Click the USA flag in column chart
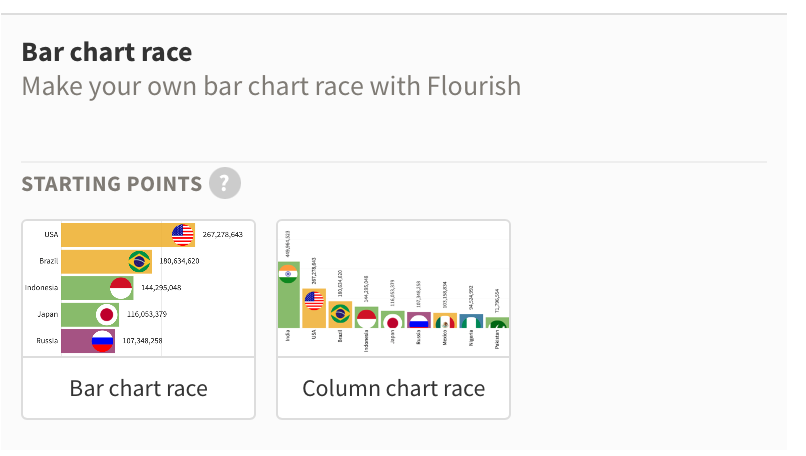 click(314, 301)
